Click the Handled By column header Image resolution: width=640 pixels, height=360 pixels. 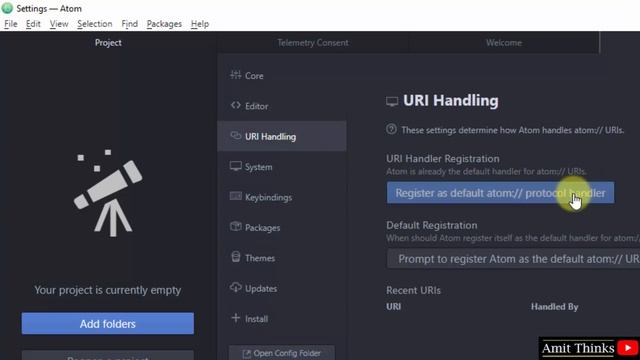[554, 307]
